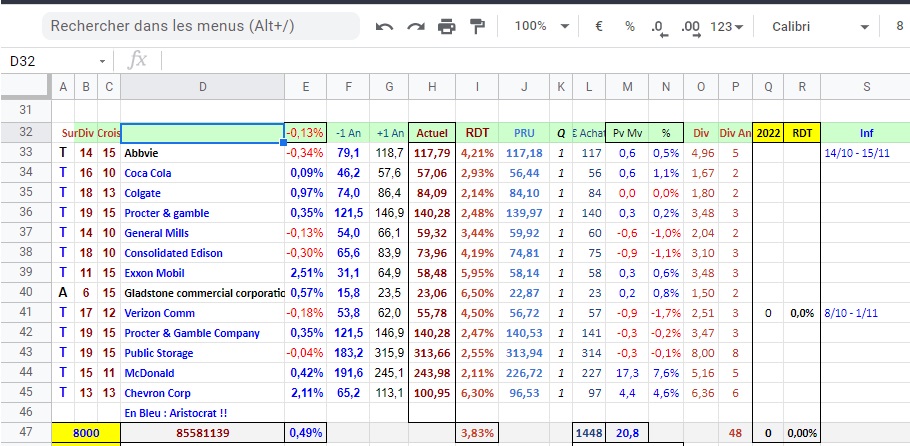This screenshot has width=910, height=446.
Task: Click the 6,50% RDT value
Action: click(x=477, y=293)
